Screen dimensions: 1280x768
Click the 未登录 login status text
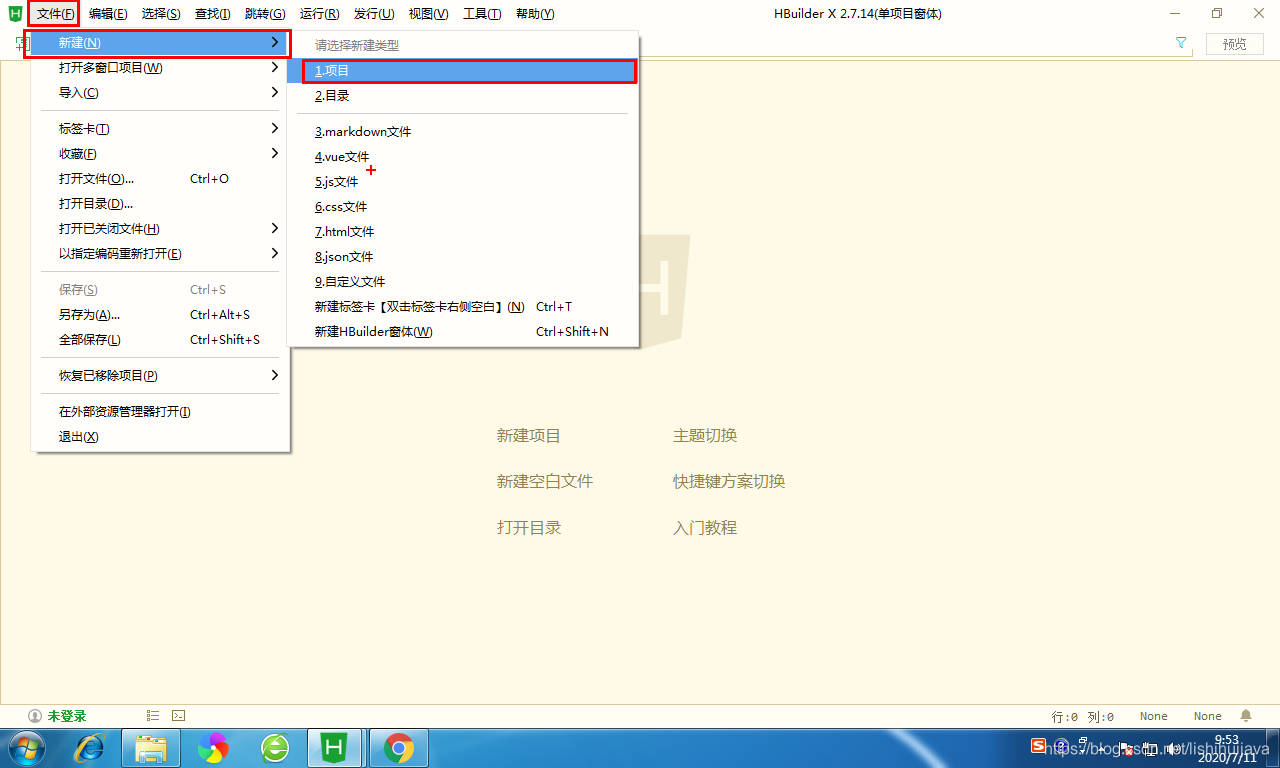tap(67, 716)
